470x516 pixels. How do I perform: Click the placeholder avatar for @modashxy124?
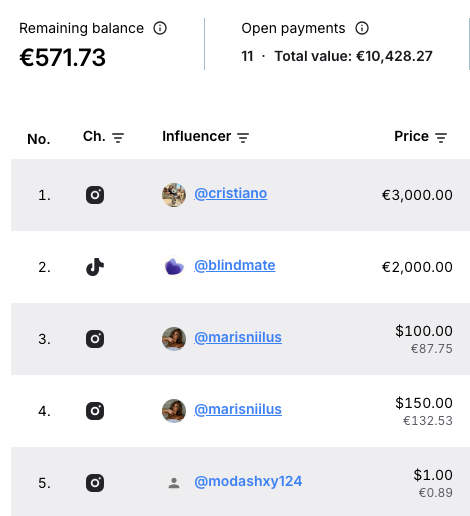point(174,483)
